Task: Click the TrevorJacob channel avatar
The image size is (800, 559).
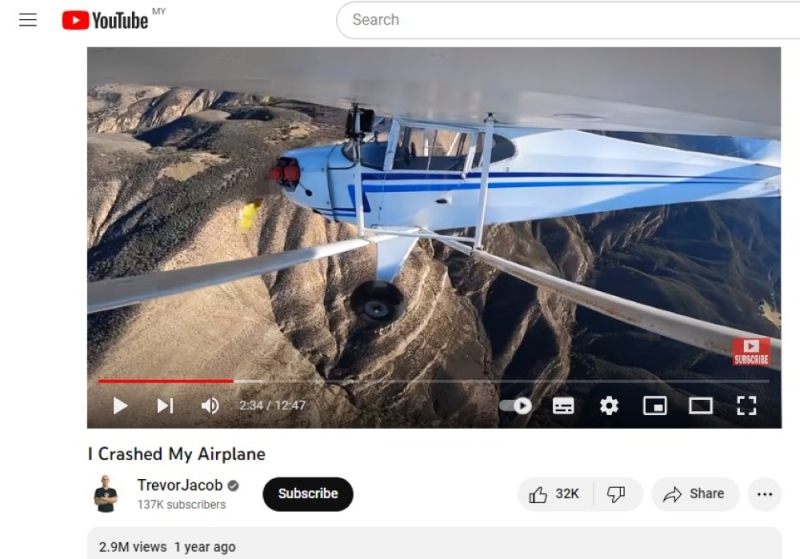Action: click(x=106, y=494)
